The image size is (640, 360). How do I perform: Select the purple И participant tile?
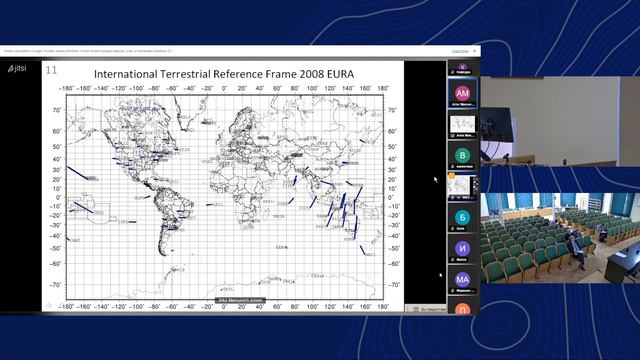[462, 249]
